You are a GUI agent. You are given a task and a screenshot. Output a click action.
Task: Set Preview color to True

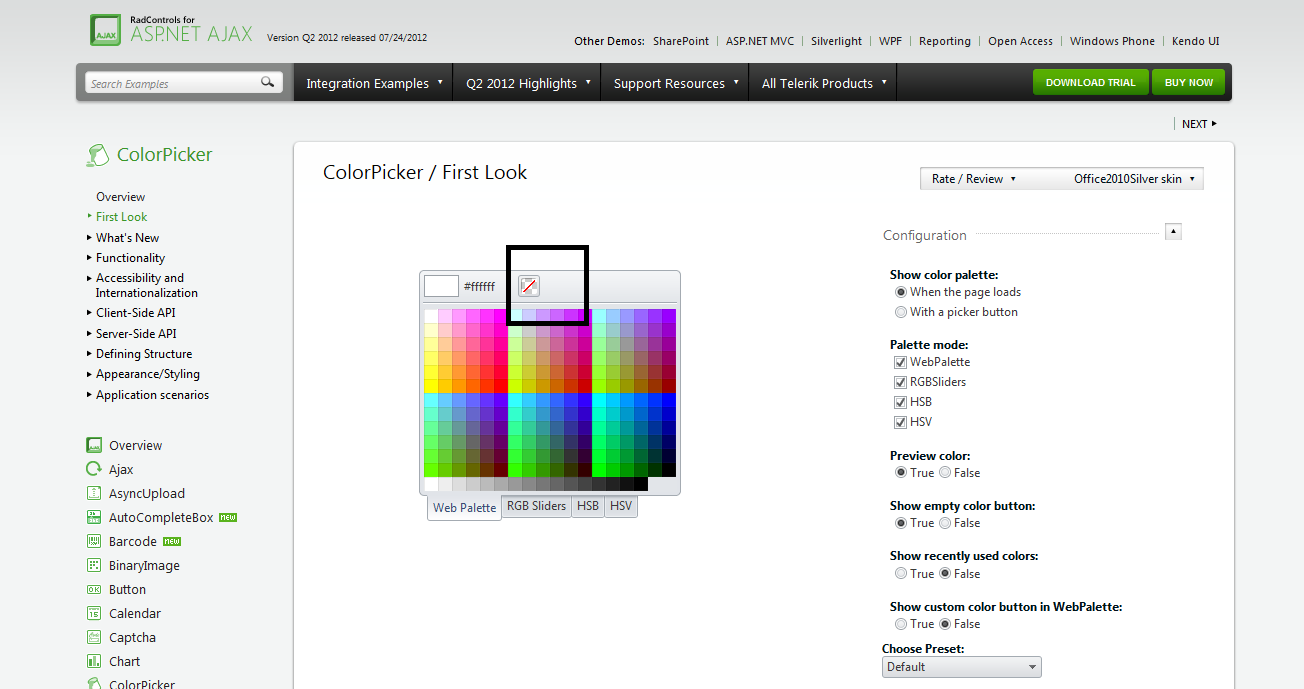tap(901, 473)
